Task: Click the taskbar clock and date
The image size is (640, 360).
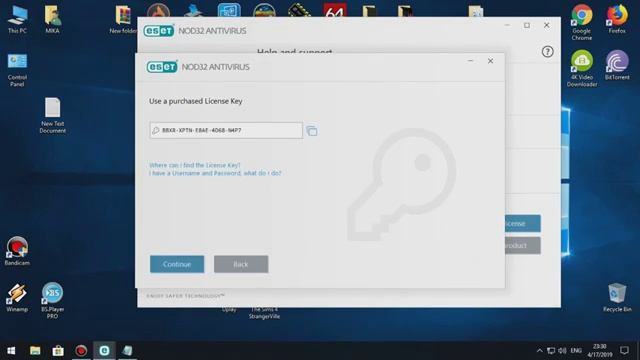Action: [x=600, y=351]
